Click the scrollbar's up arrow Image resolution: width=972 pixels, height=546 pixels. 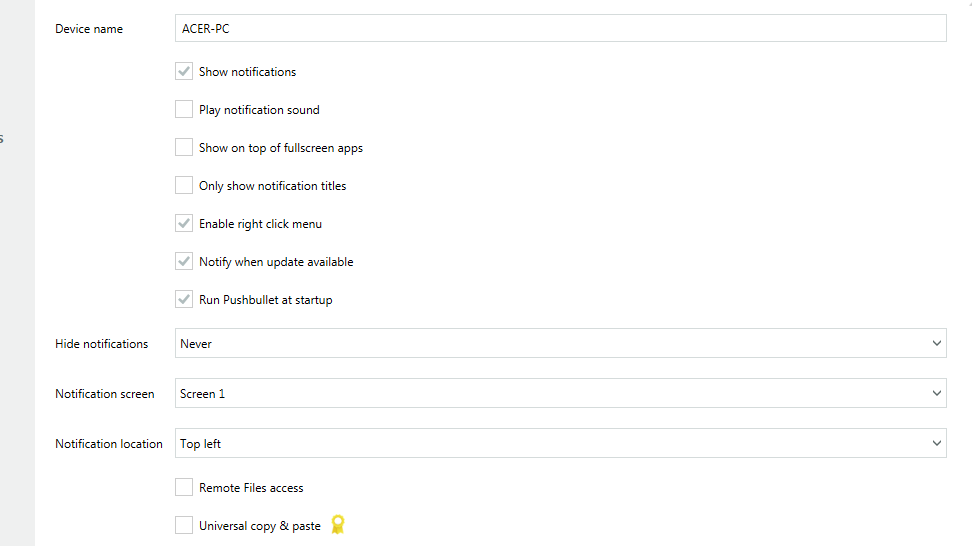tap(968, 4)
